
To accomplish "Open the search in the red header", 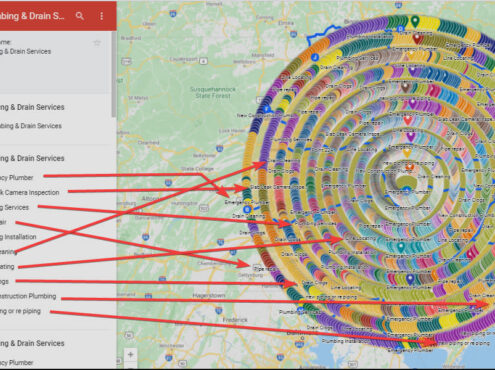I will pos(79,16).
